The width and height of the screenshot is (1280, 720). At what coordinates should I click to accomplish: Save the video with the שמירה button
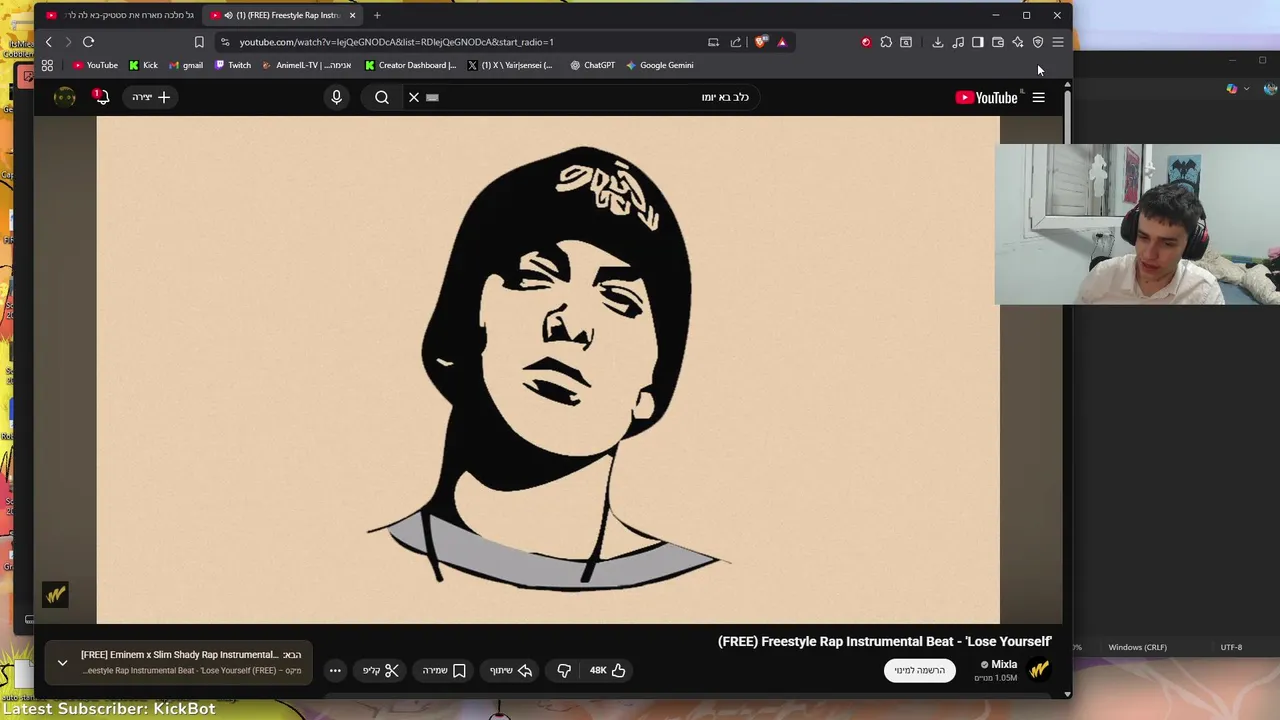point(444,670)
